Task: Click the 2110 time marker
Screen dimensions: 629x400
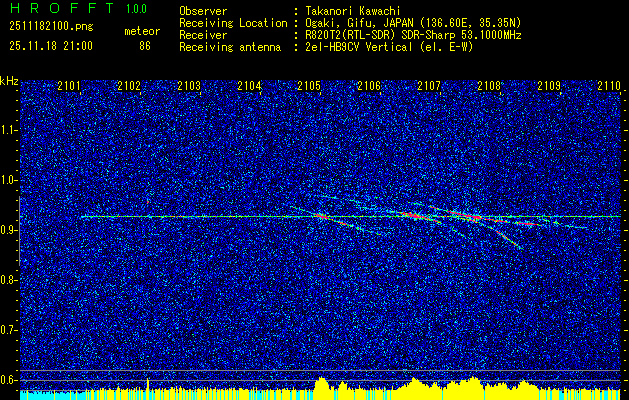Action: pos(609,85)
